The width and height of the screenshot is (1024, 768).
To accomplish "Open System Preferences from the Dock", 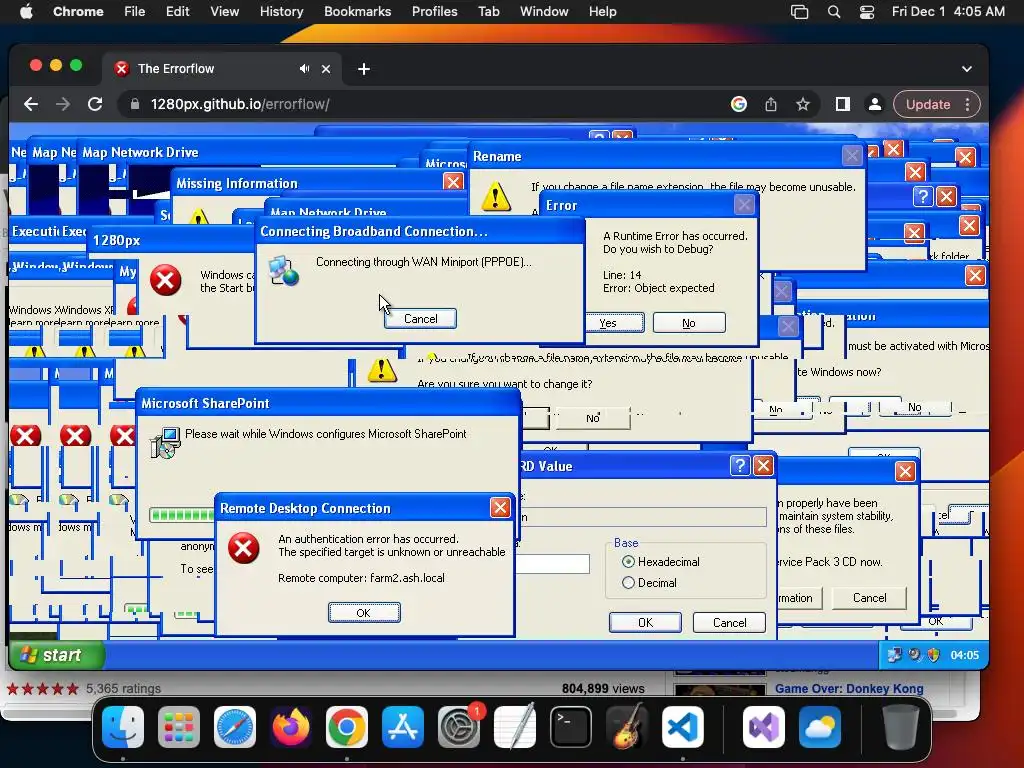I will [x=458, y=727].
